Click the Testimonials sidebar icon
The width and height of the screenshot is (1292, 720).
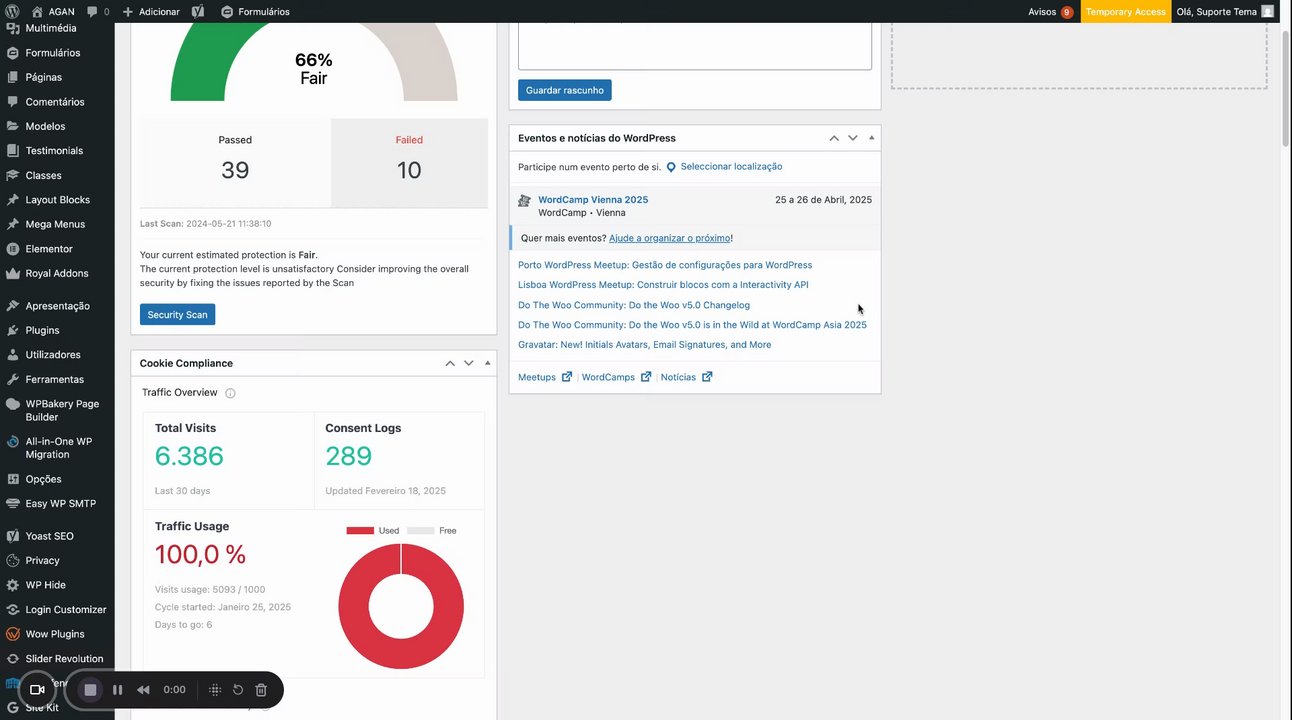(12, 151)
